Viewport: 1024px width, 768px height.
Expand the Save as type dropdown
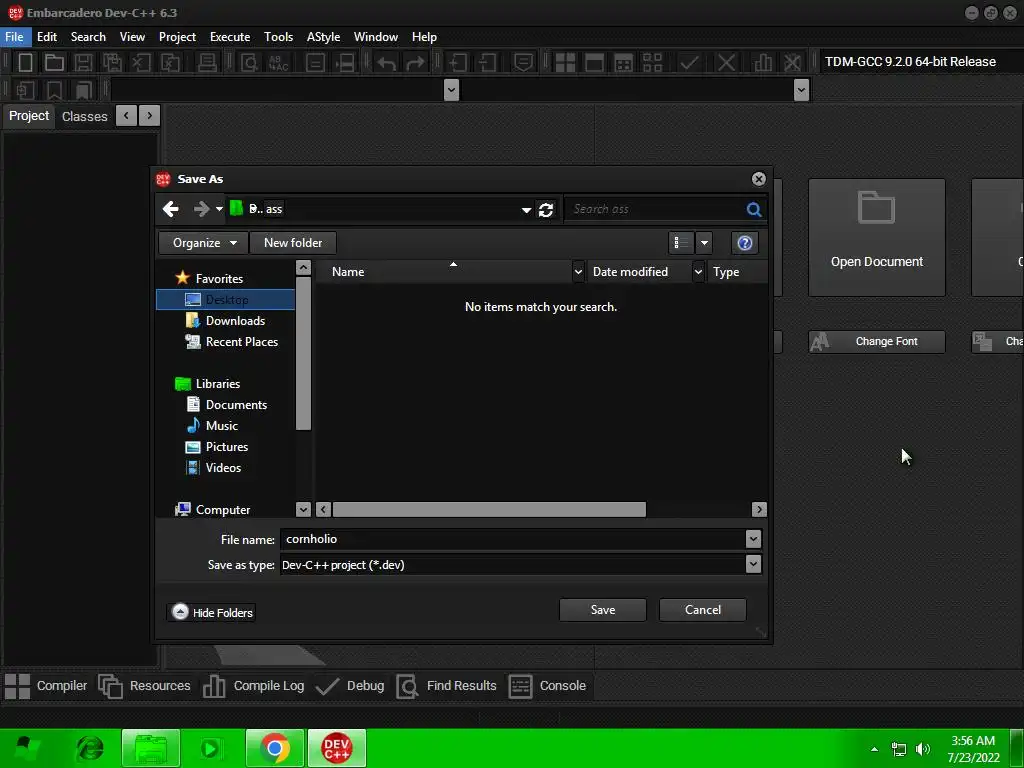(x=753, y=564)
